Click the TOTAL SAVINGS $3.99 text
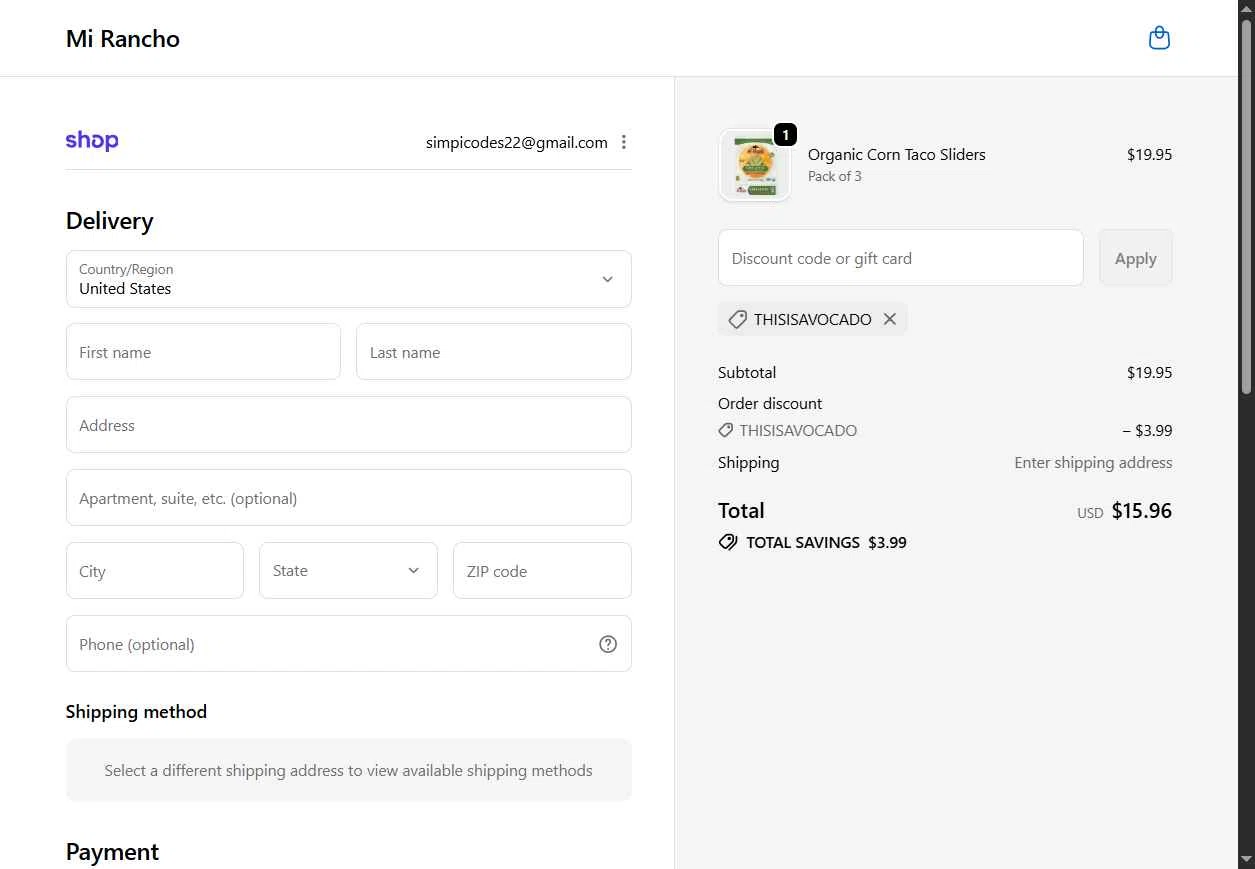Image resolution: width=1255 pixels, height=869 pixels. (826, 542)
